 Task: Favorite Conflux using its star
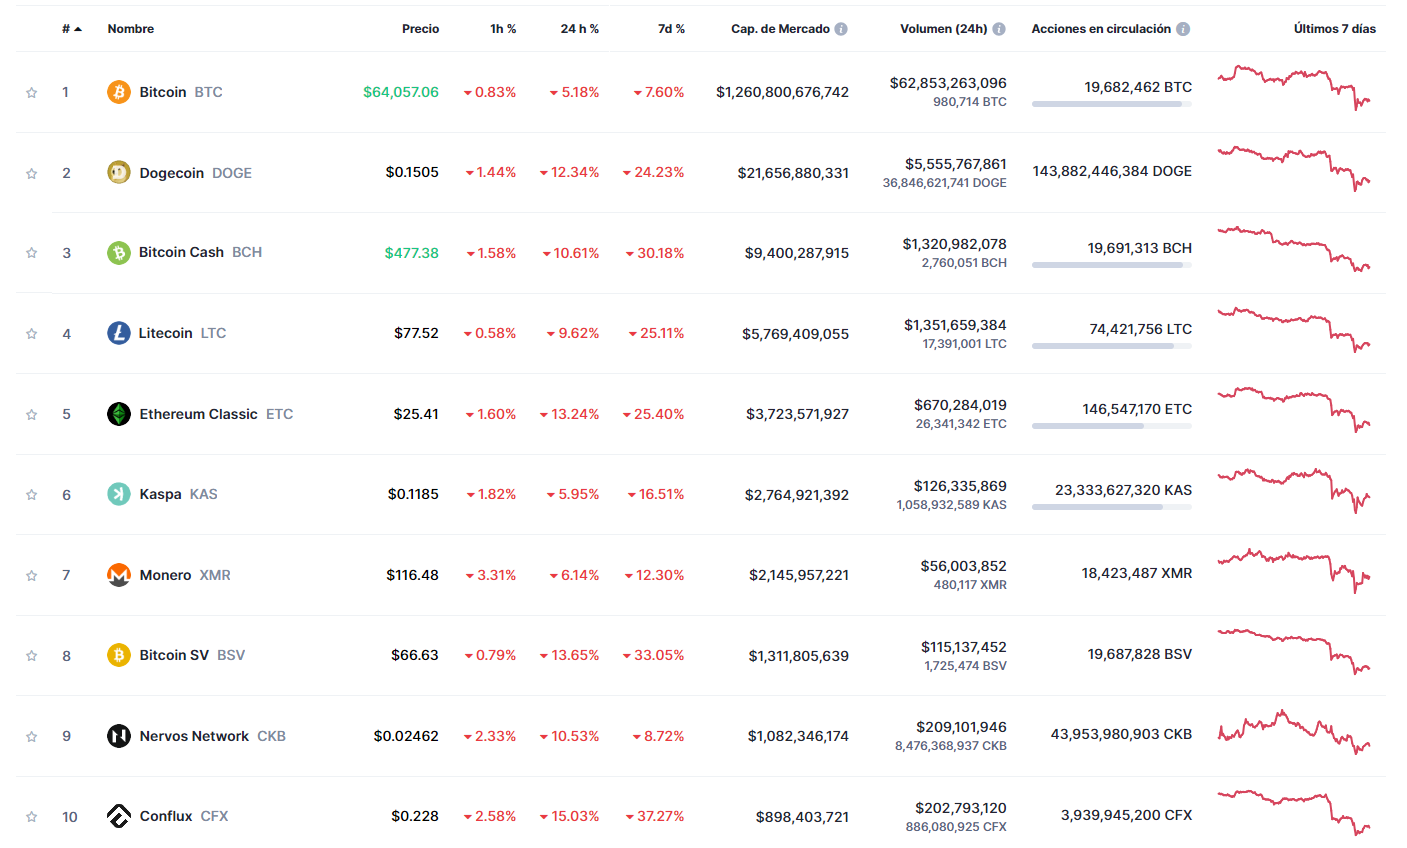click(31, 817)
